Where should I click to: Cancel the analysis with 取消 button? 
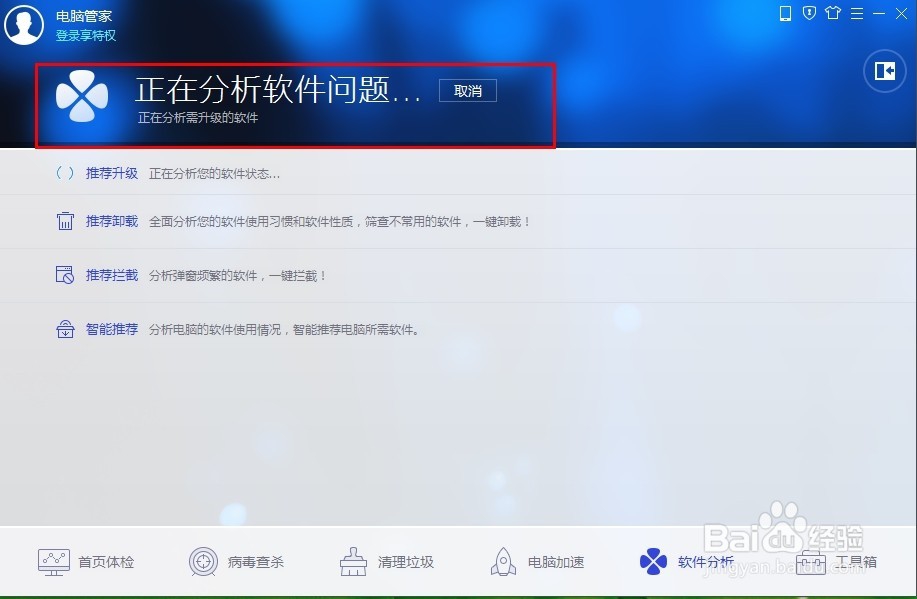point(468,91)
